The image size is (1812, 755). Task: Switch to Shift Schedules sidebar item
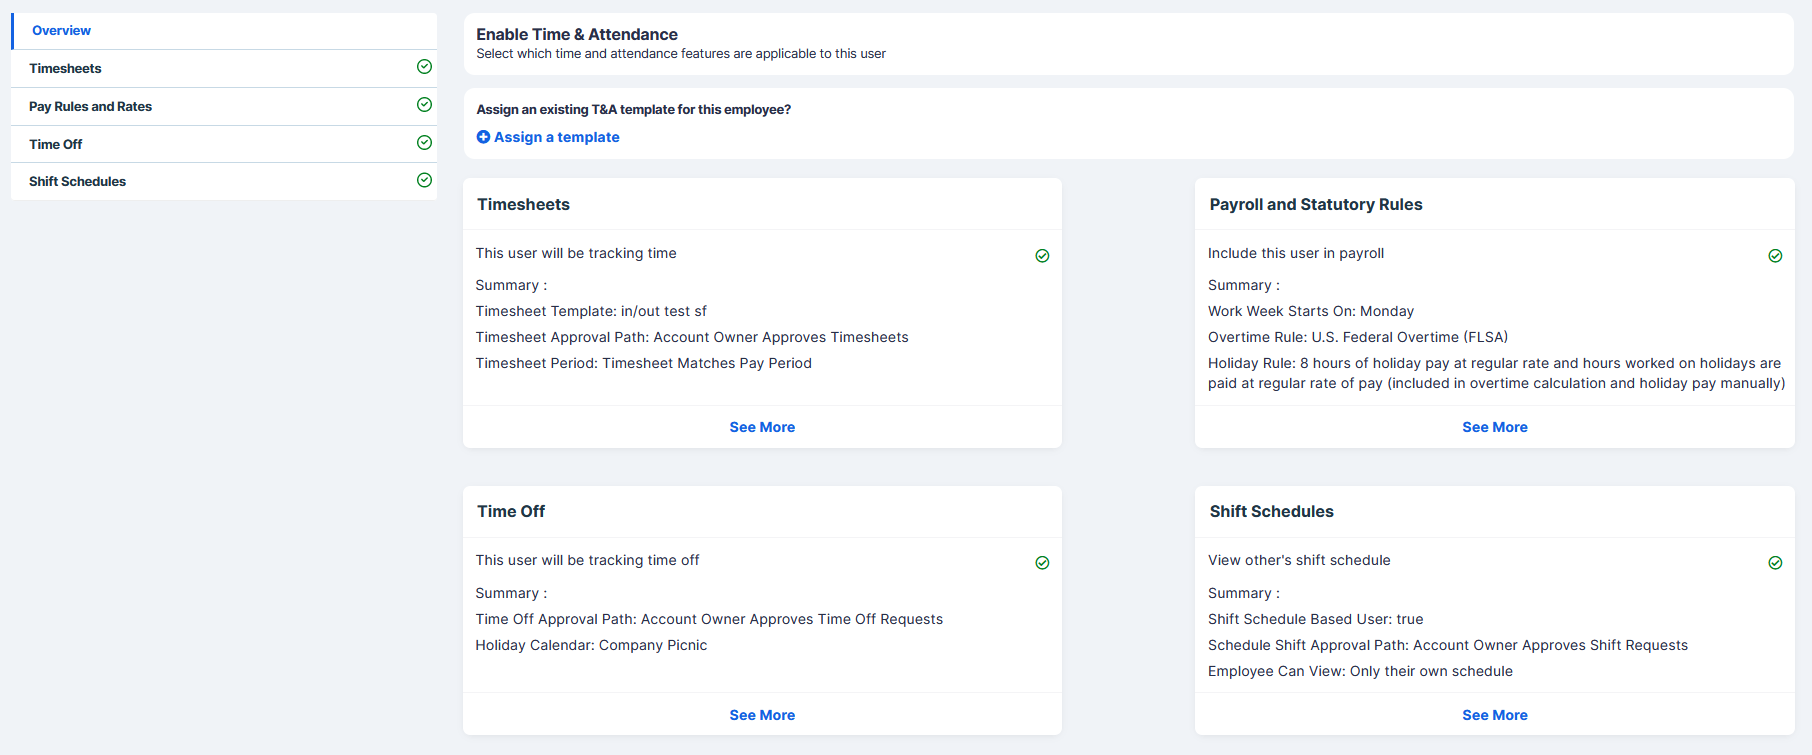(224, 181)
